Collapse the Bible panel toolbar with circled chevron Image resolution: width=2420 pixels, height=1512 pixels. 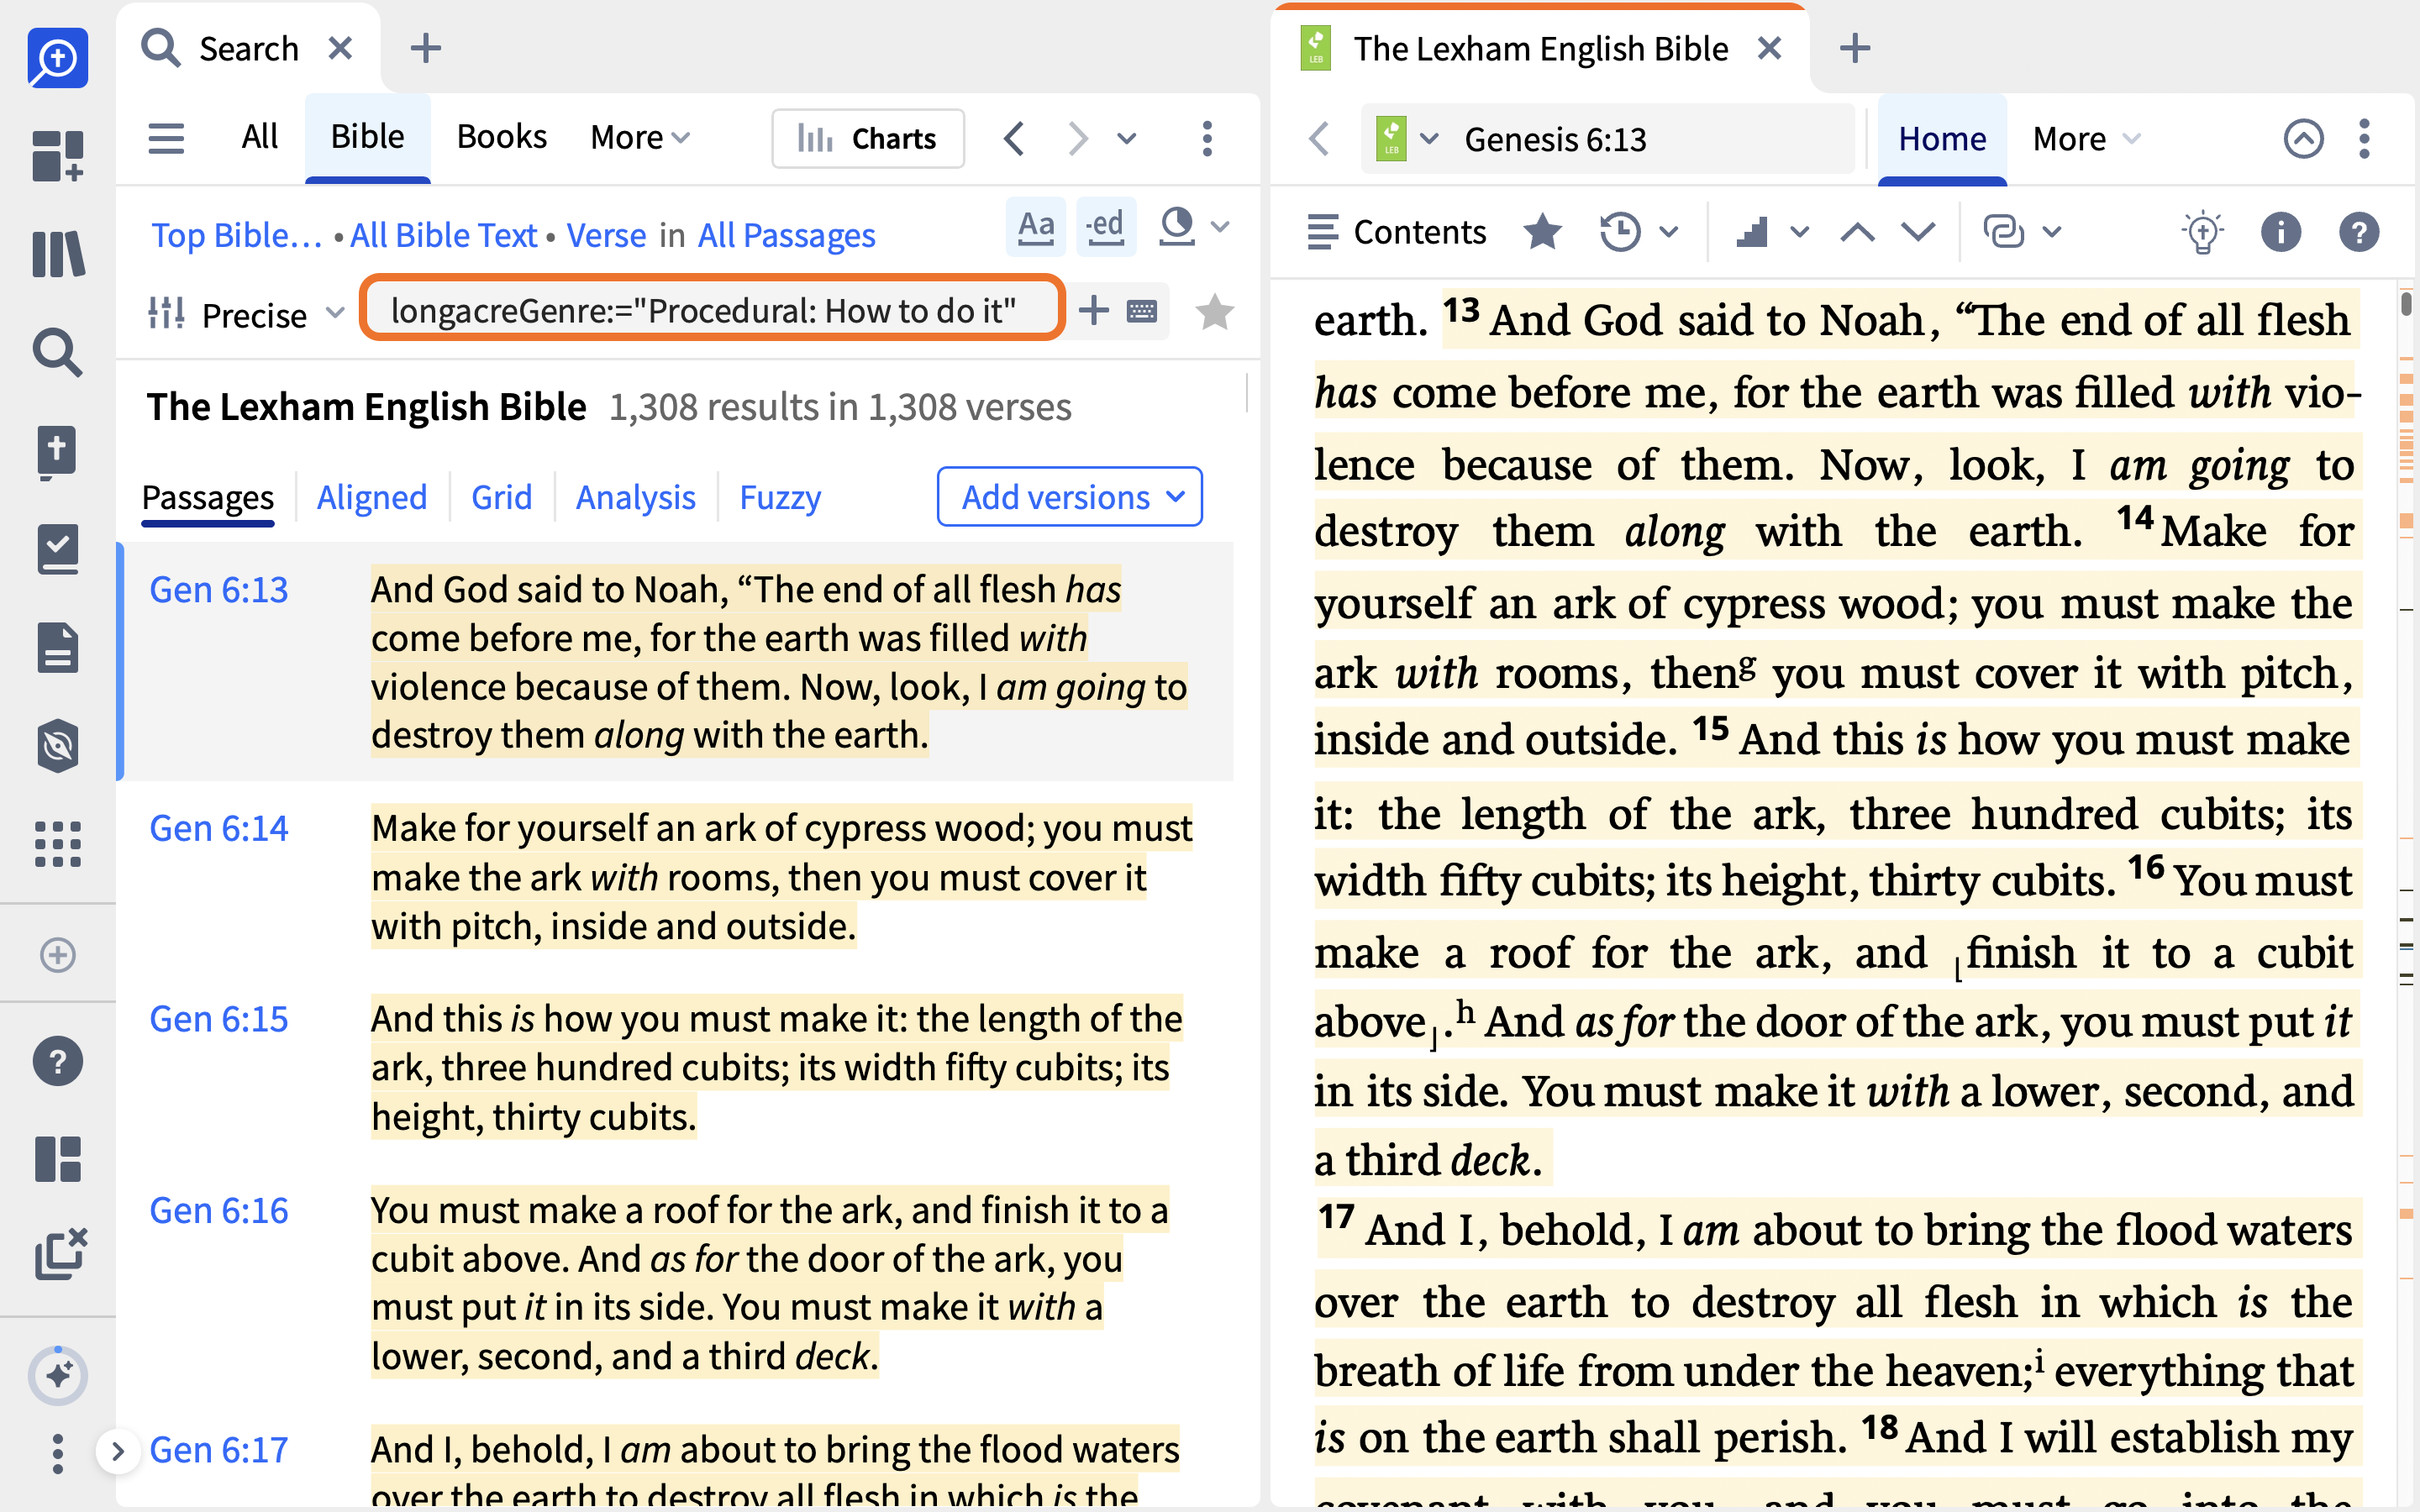tap(2302, 138)
